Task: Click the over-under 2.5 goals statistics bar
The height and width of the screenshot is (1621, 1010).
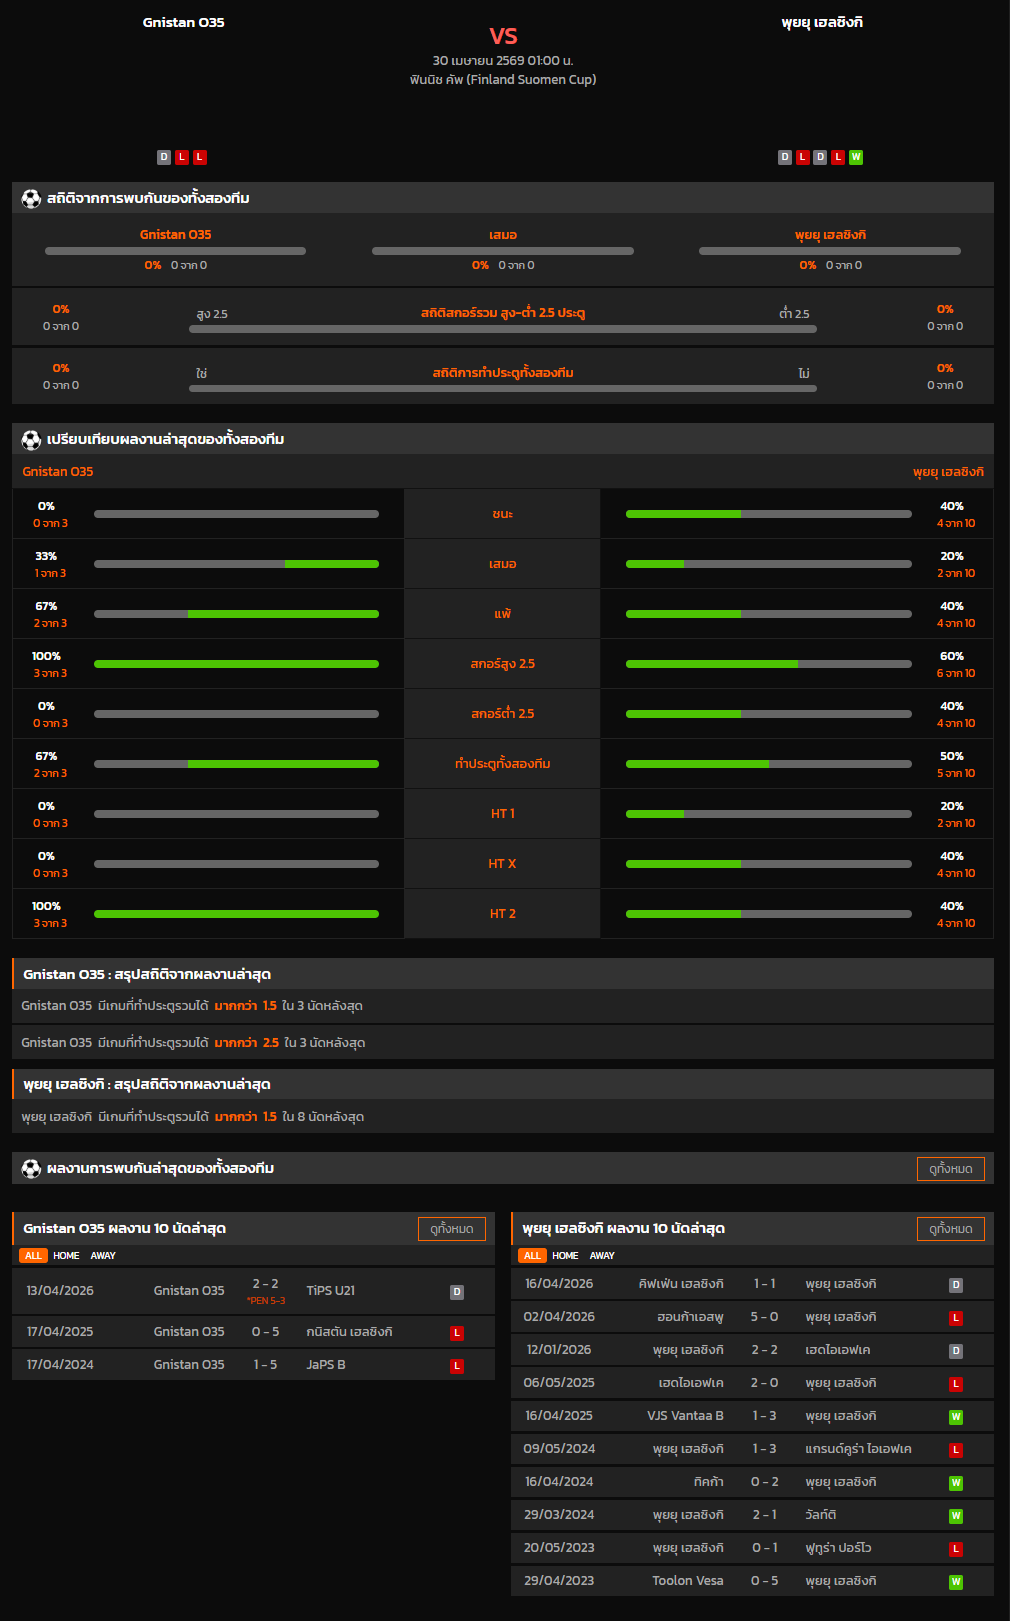Action: click(502, 328)
